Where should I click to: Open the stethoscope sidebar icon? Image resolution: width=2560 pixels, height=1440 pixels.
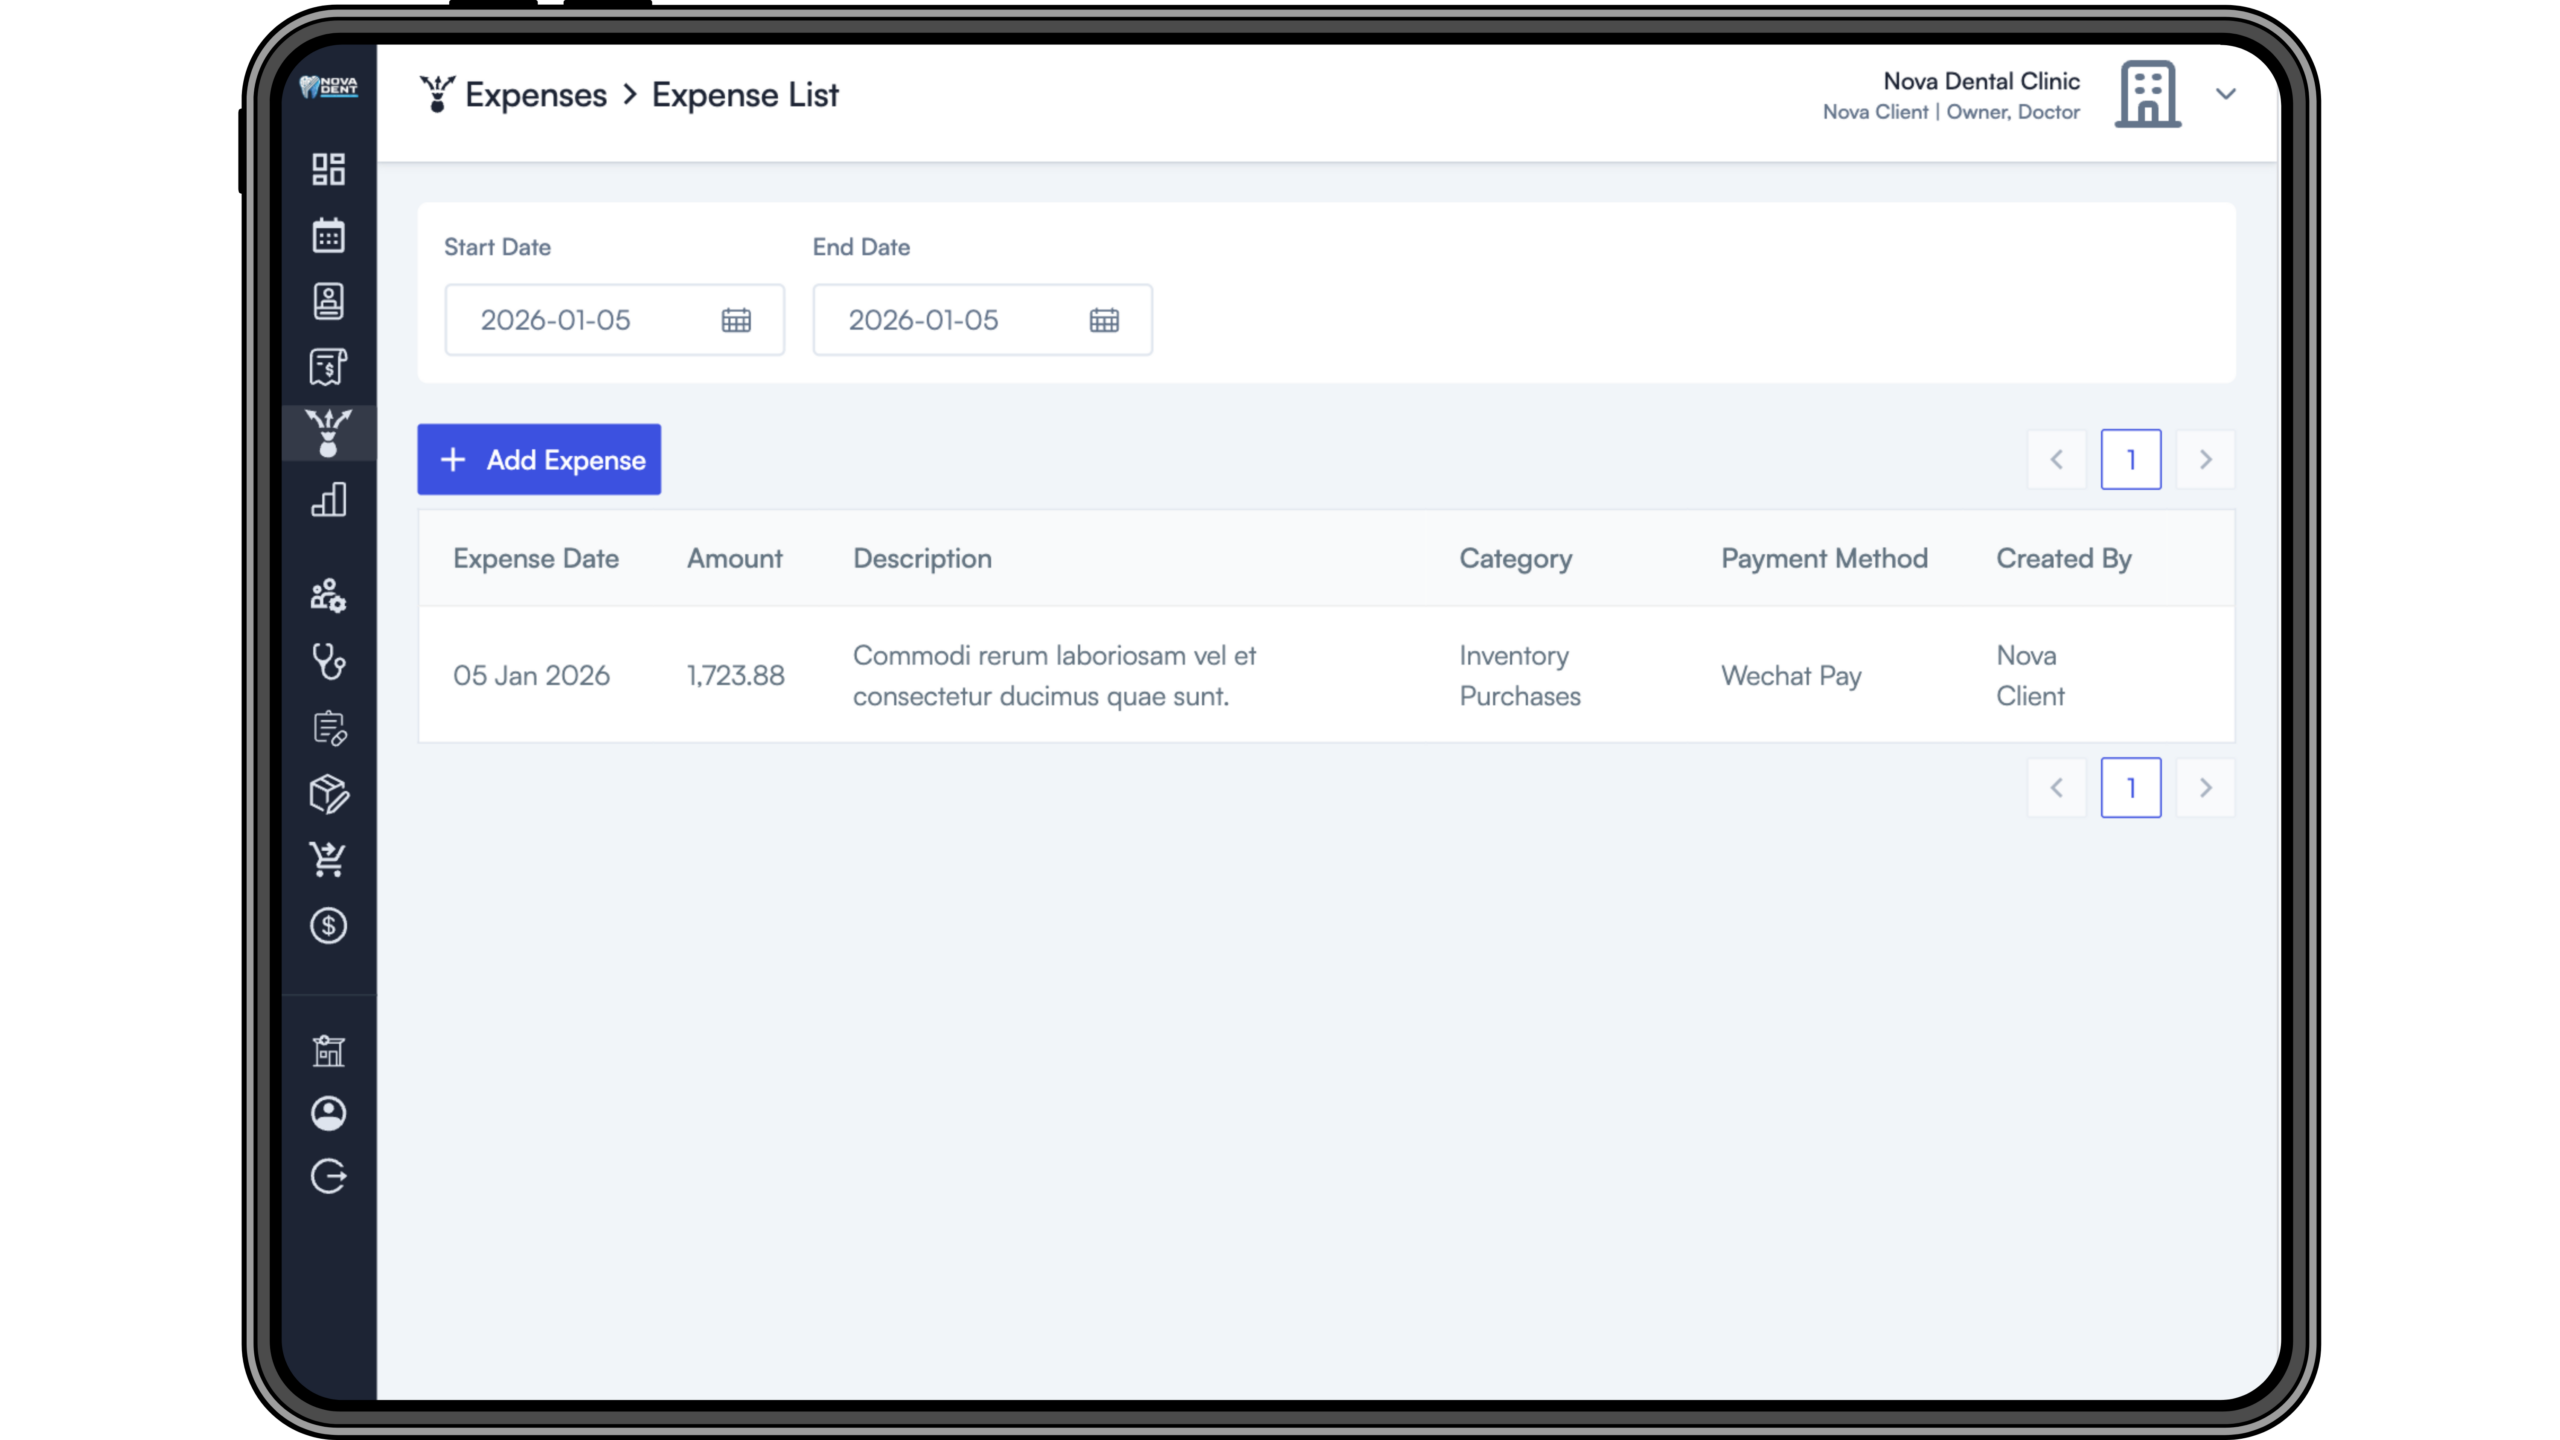coord(328,662)
